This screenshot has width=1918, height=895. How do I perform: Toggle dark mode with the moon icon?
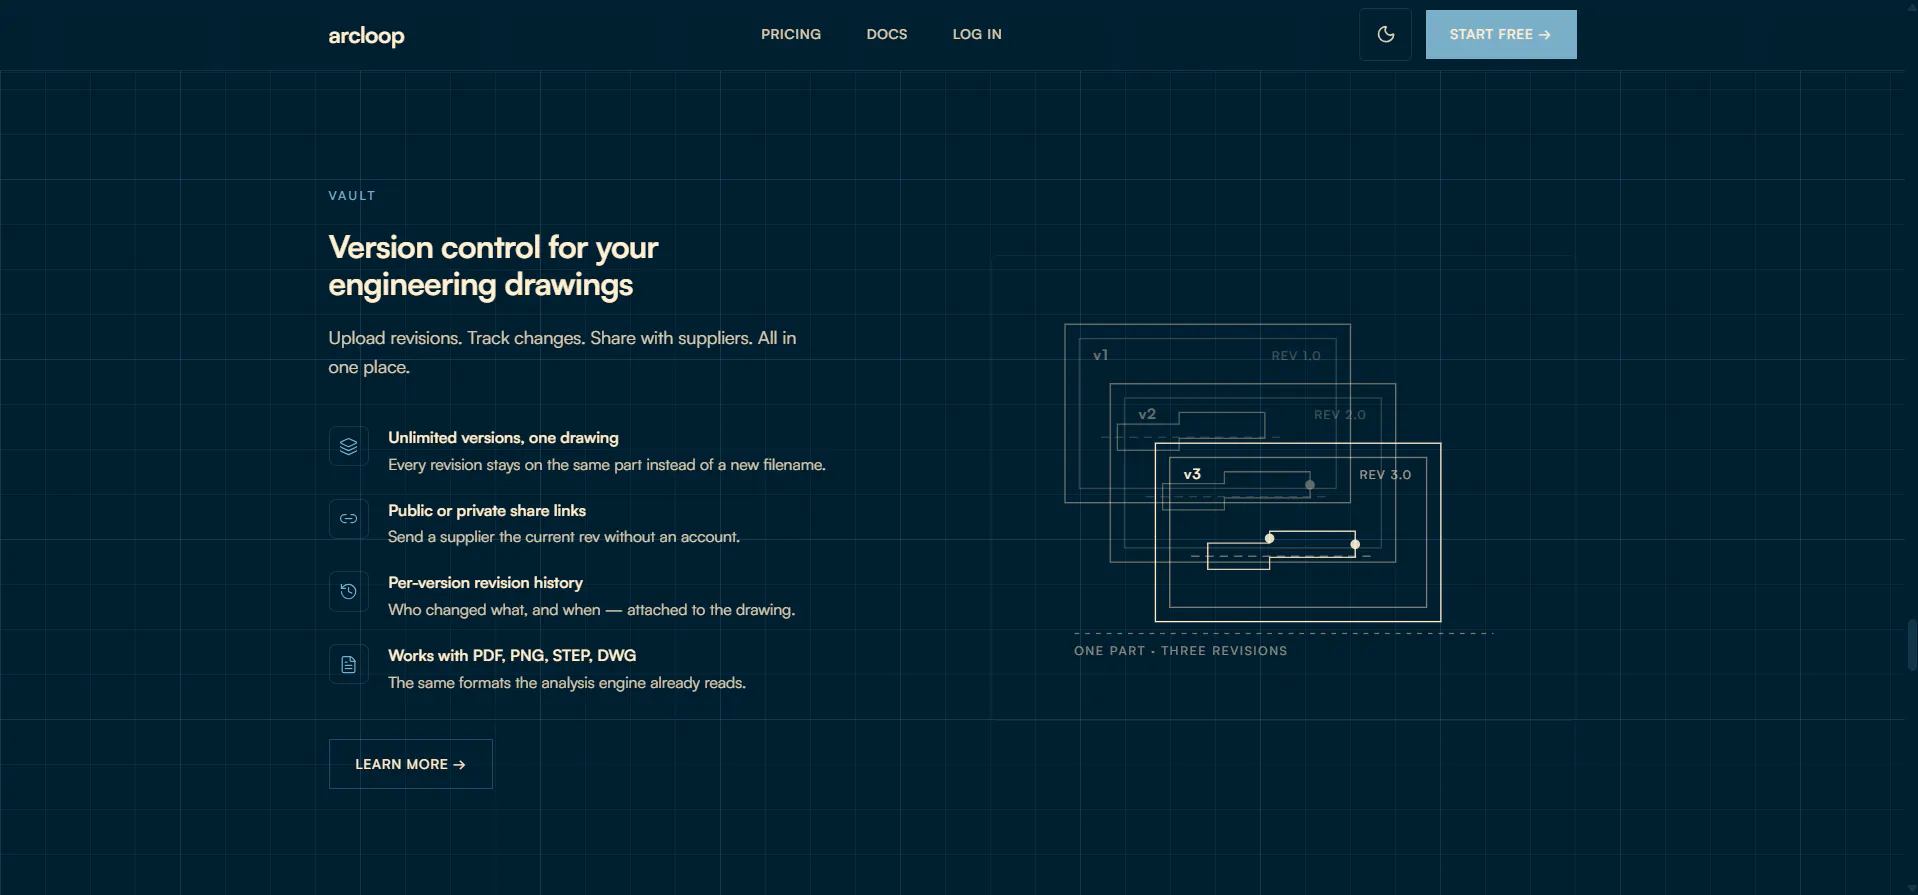pos(1385,34)
